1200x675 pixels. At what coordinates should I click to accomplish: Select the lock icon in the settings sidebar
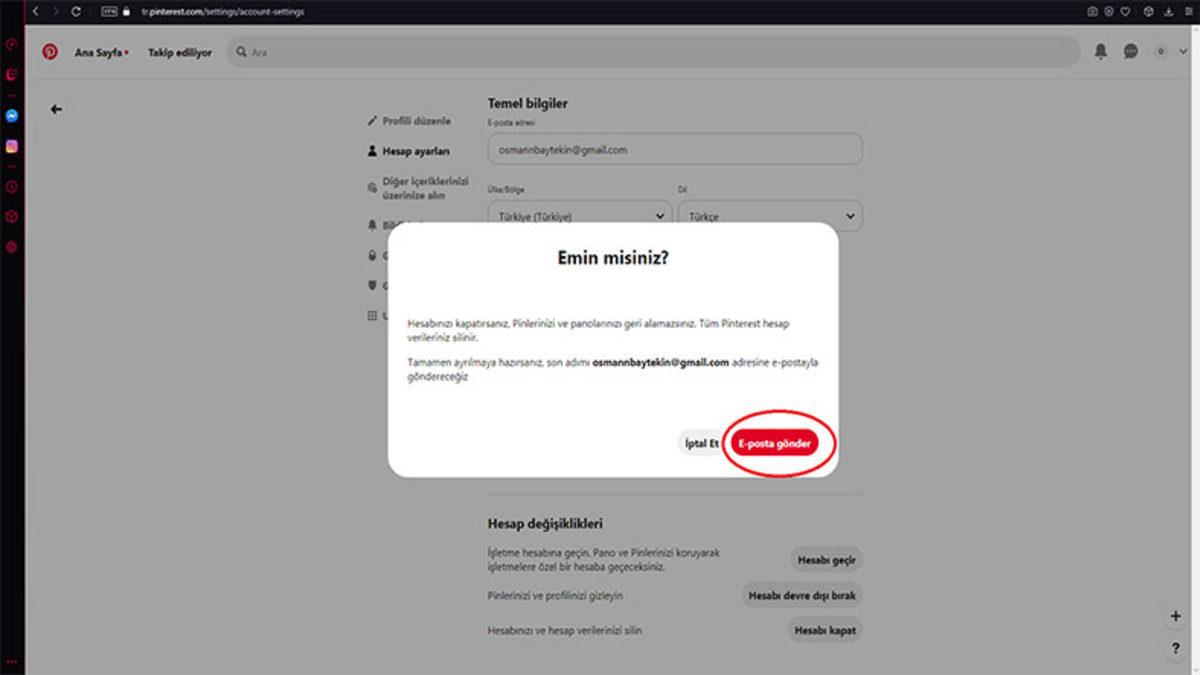(x=371, y=255)
